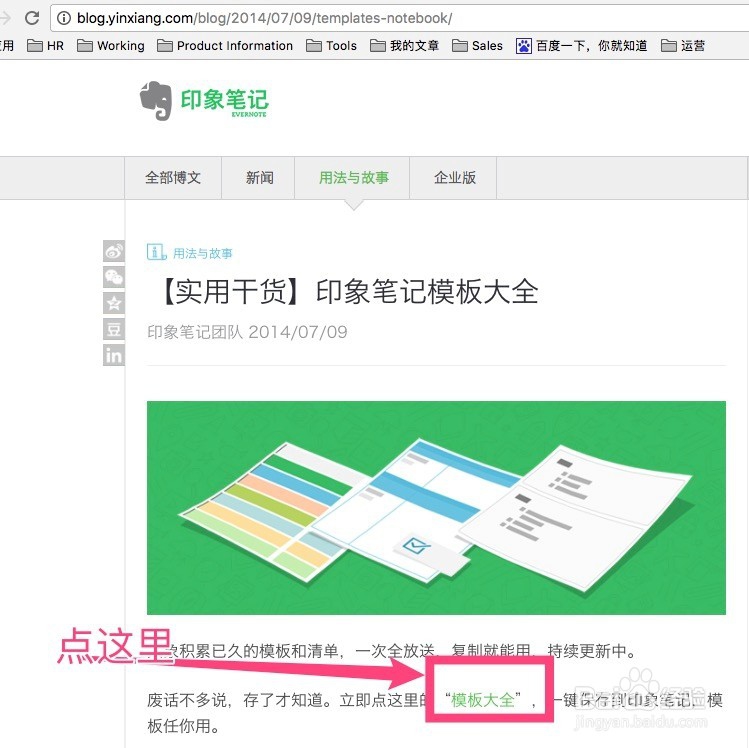This screenshot has width=749, height=748.
Task: Click the author line 印象笔记团队 2014/07/09
Action: pyautogui.click(x=247, y=332)
